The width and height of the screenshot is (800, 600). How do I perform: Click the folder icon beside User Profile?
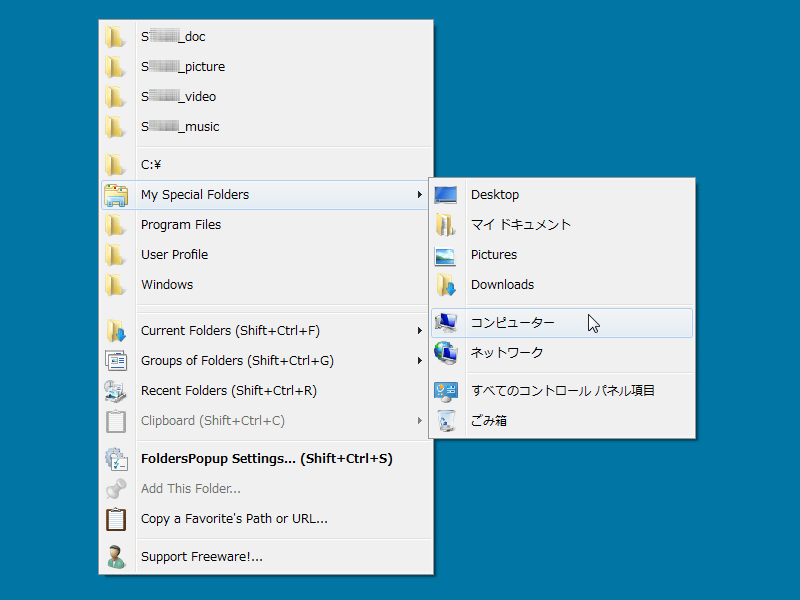coord(115,255)
